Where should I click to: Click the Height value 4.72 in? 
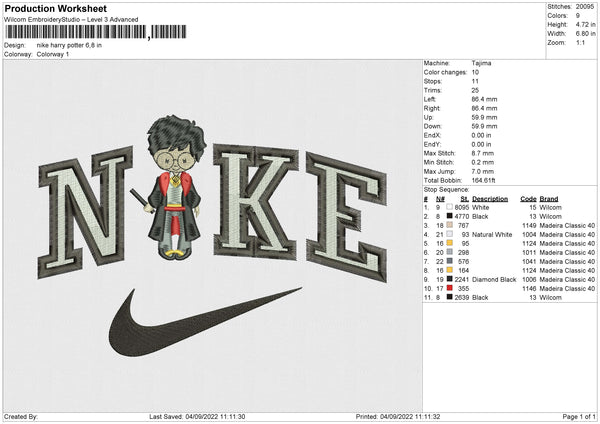pos(585,24)
